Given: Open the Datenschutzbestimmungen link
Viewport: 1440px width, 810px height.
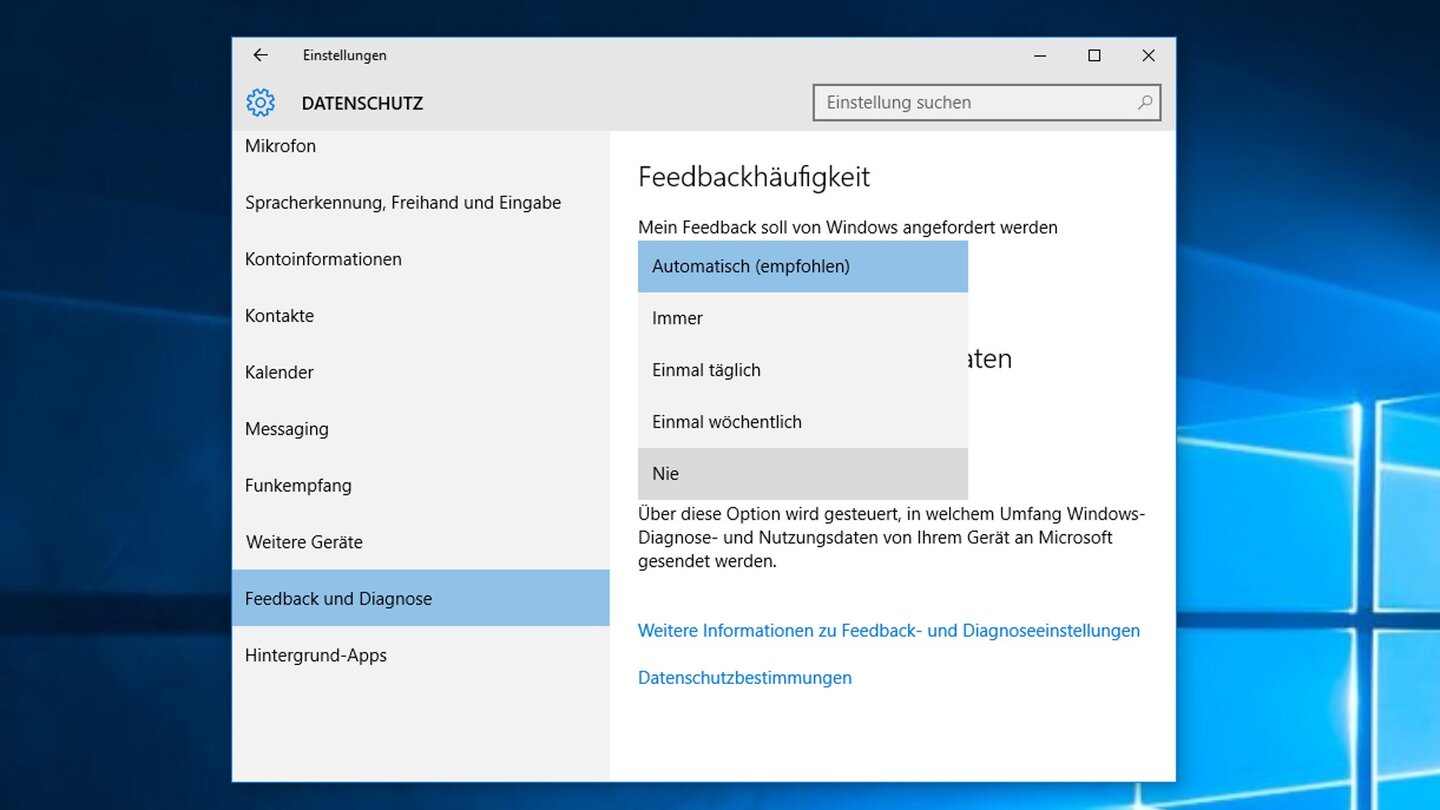Looking at the screenshot, I should [x=745, y=678].
